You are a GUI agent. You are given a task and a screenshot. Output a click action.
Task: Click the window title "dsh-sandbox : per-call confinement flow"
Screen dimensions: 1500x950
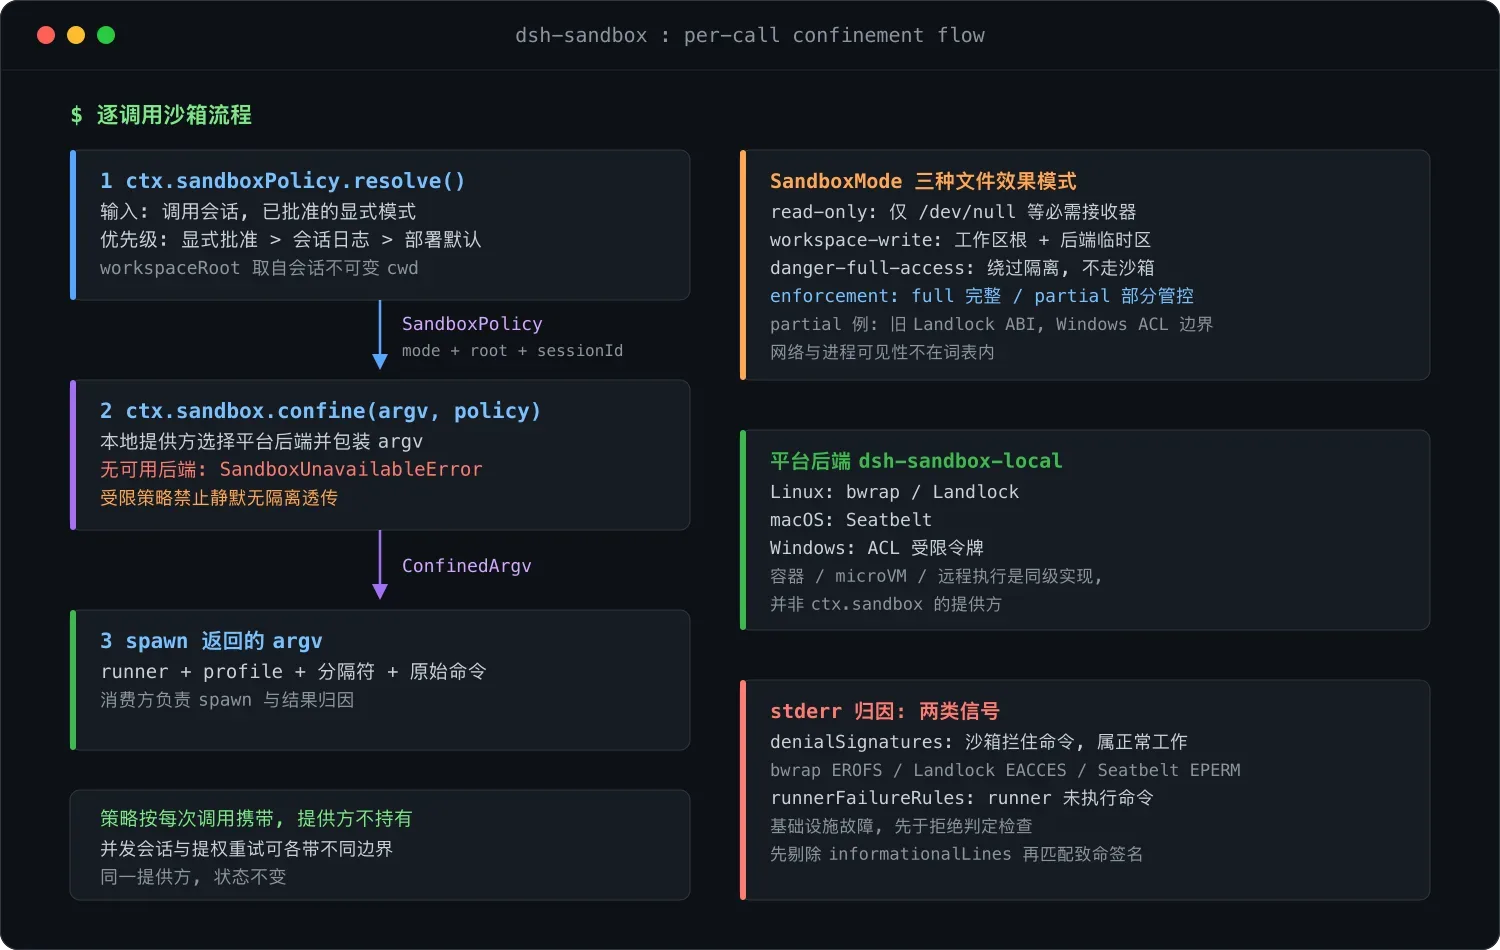pyautogui.click(x=750, y=35)
